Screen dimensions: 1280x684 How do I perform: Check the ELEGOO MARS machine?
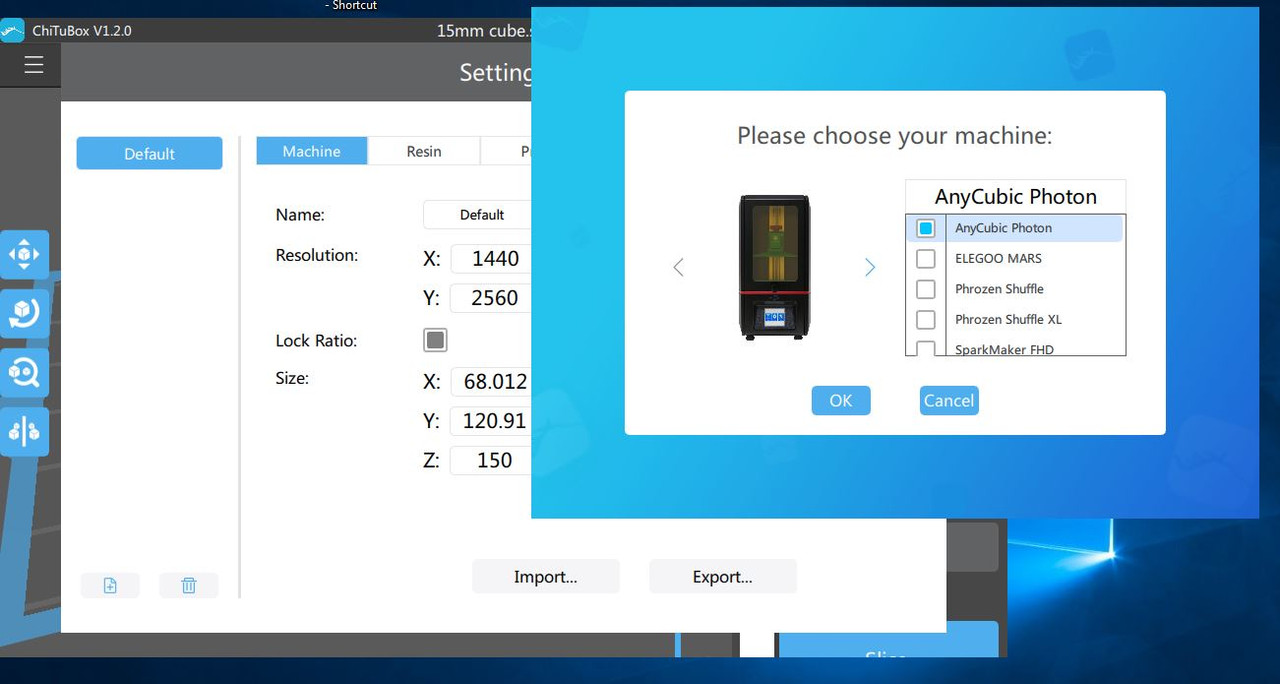[x=925, y=258]
